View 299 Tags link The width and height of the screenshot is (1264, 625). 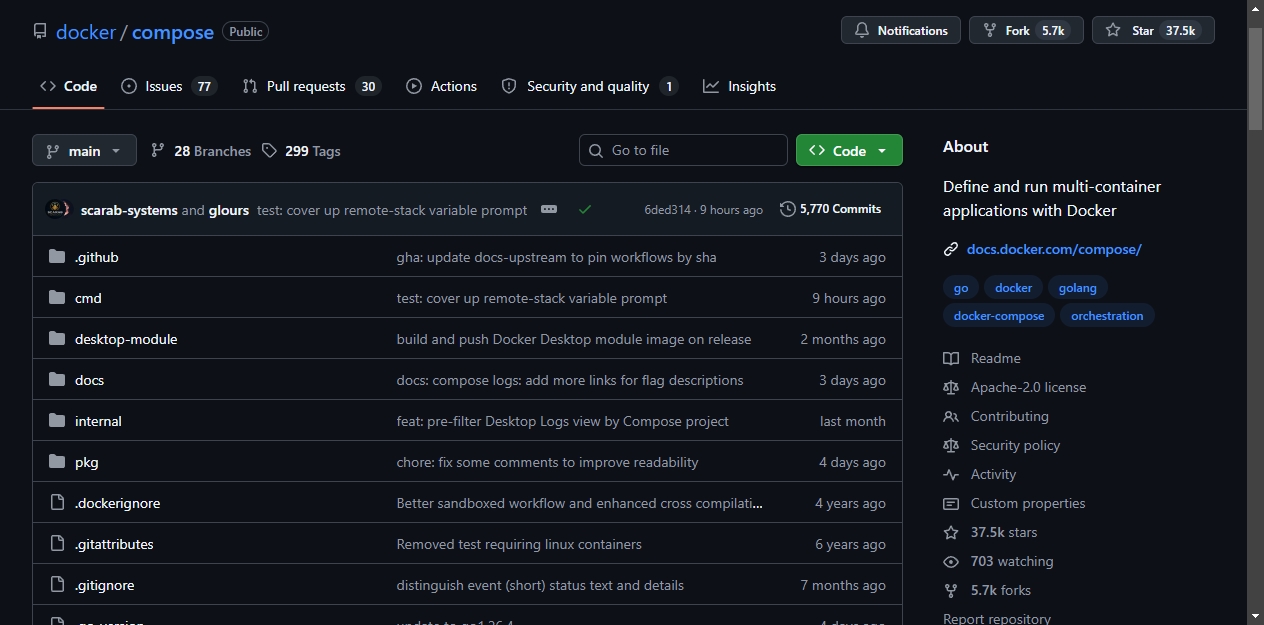301,151
